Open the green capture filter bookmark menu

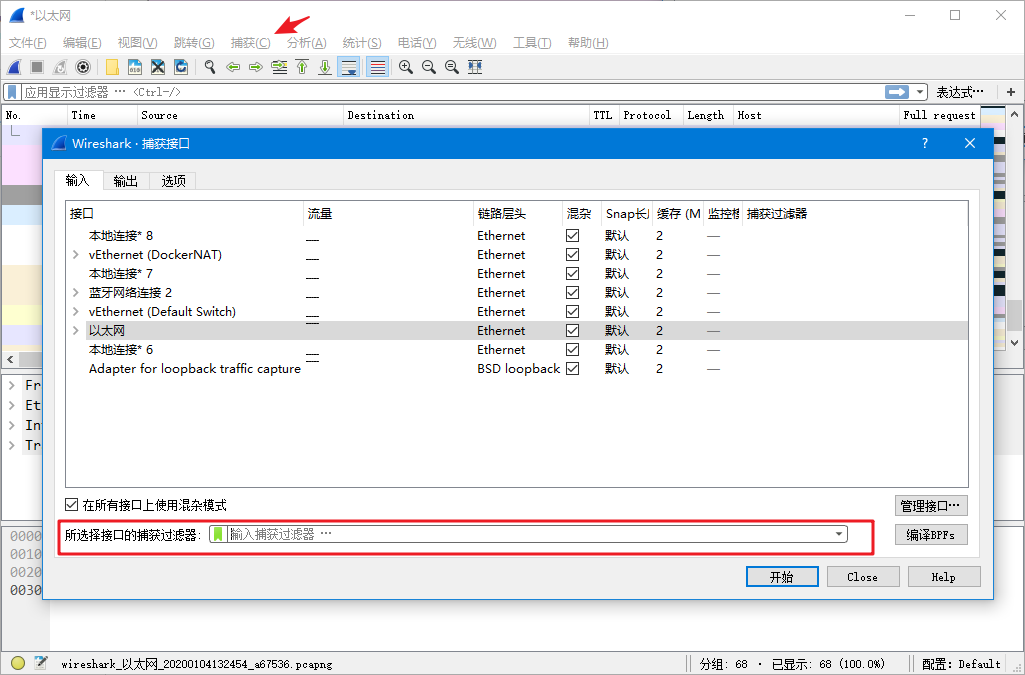[x=218, y=535]
